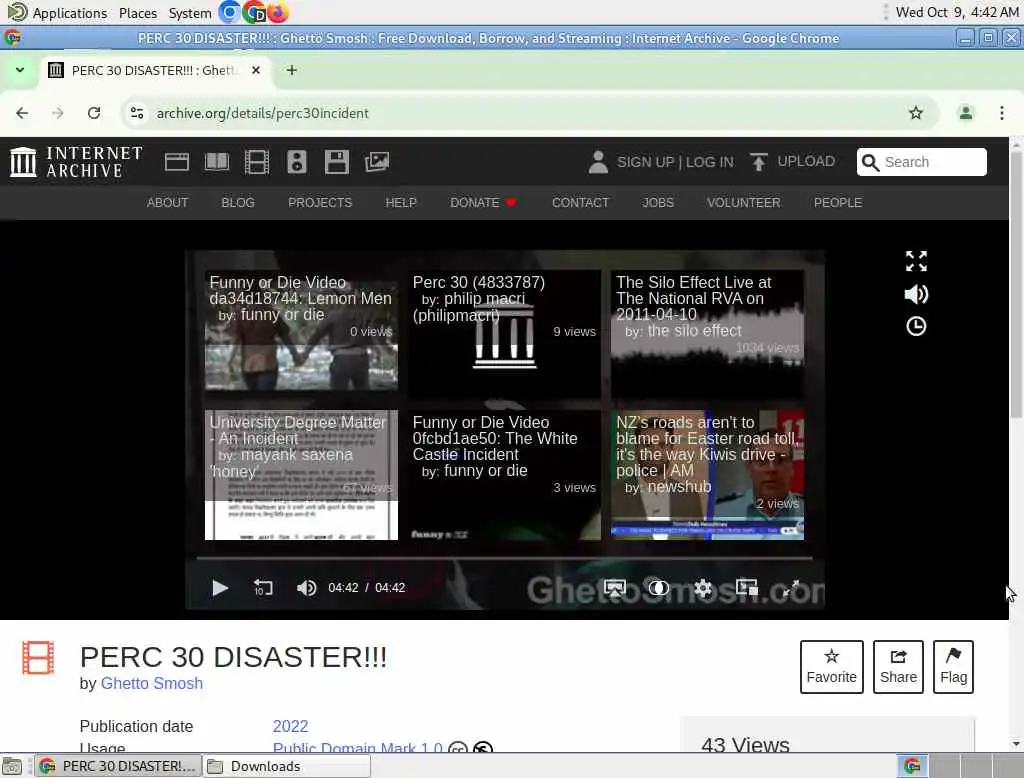Open the Audio speaker icon in header
Image resolution: width=1024 pixels, height=778 pixels.
296,162
